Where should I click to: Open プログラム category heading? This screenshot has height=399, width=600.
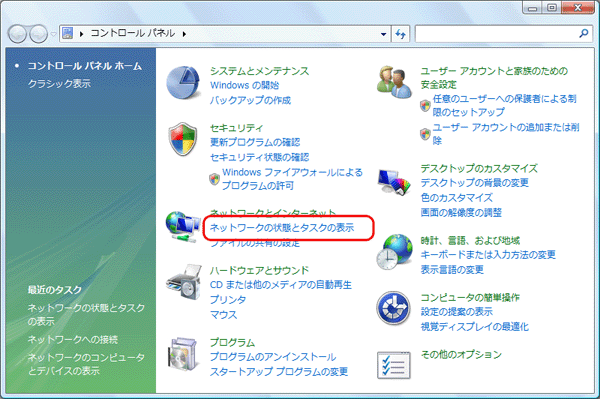coord(232,342)
